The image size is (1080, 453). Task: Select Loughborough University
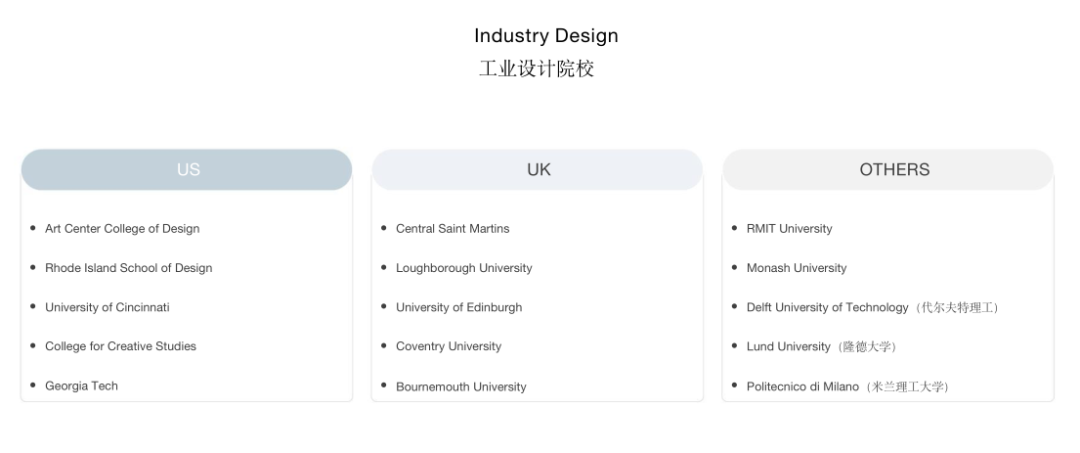(x=464, y=268)
